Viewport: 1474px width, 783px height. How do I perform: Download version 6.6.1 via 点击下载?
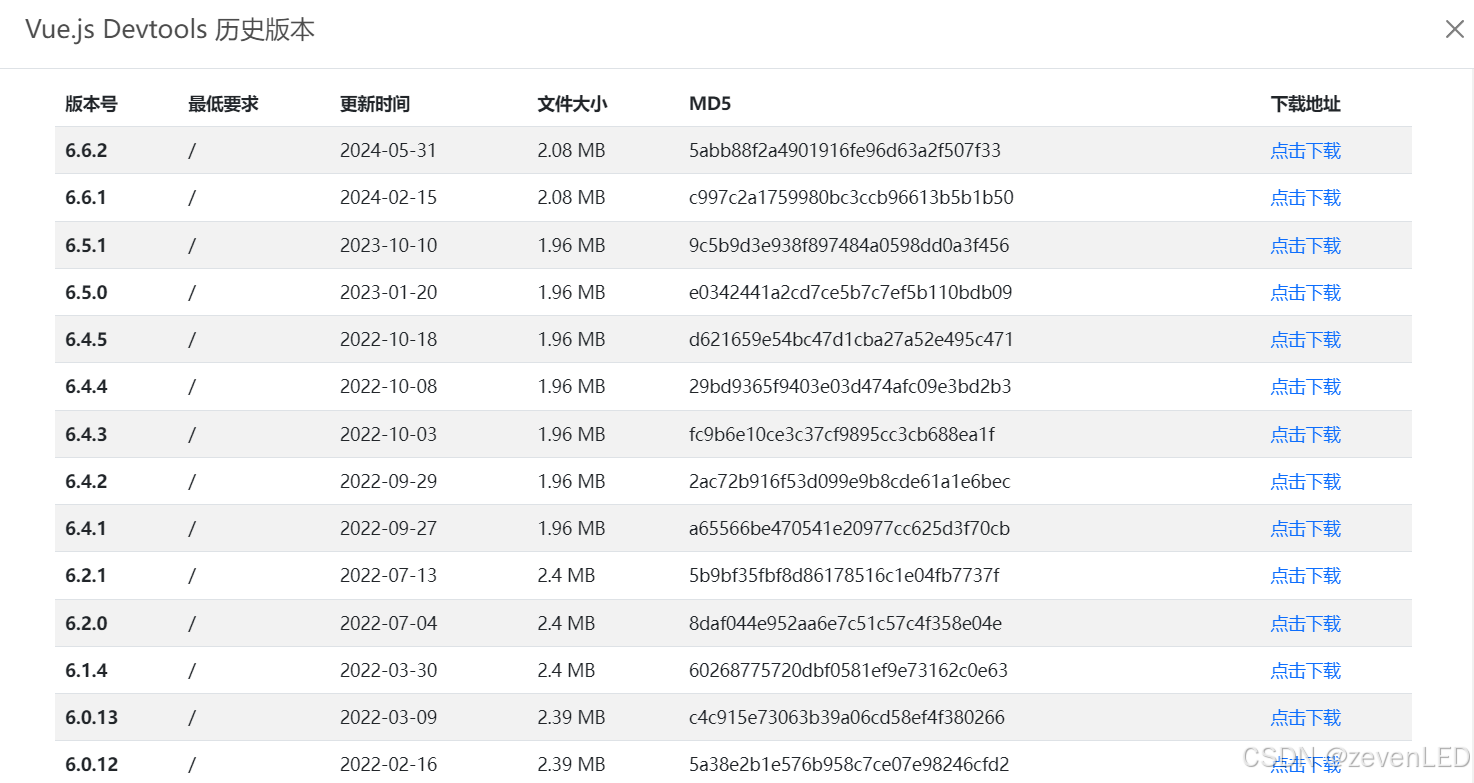pyautogui.click(x=1305, y=198)
